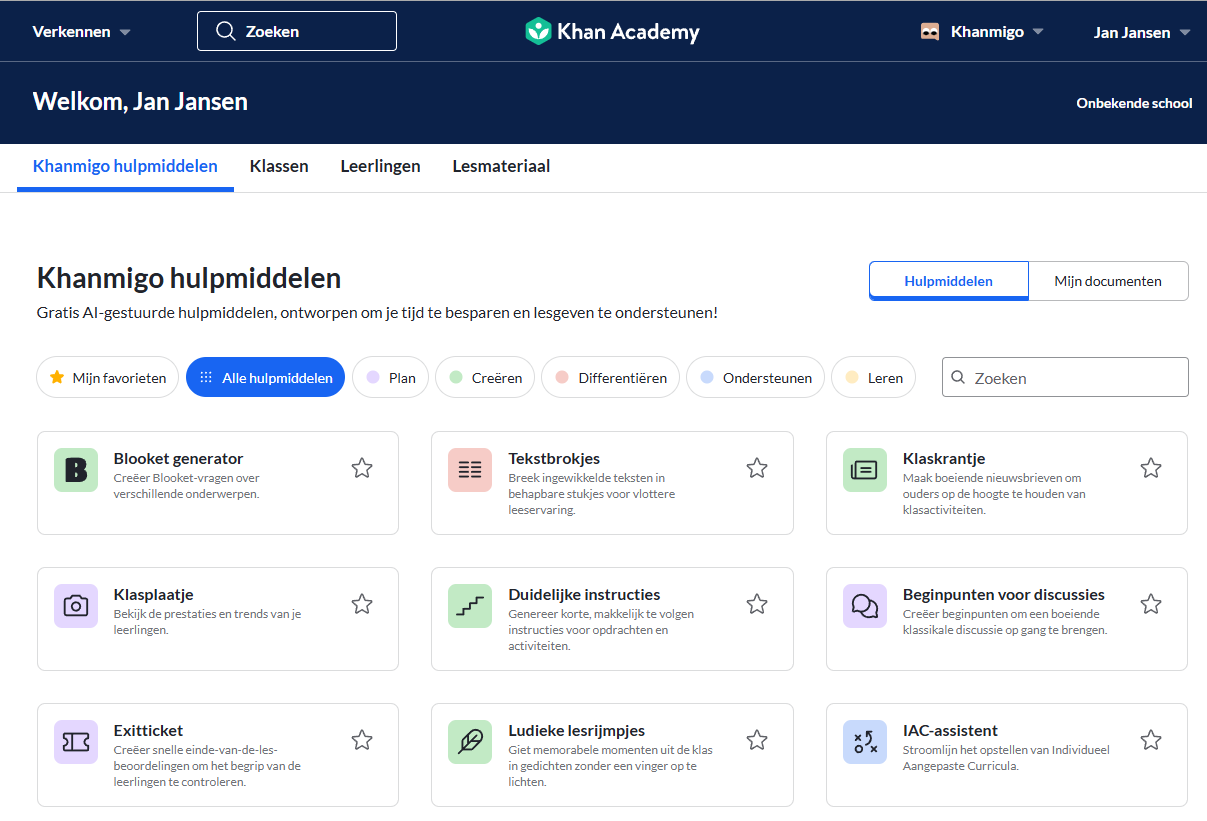Screen dimensions: 1207x821
Task: Open the IAC-assistent icon
Action: point(865,742)
